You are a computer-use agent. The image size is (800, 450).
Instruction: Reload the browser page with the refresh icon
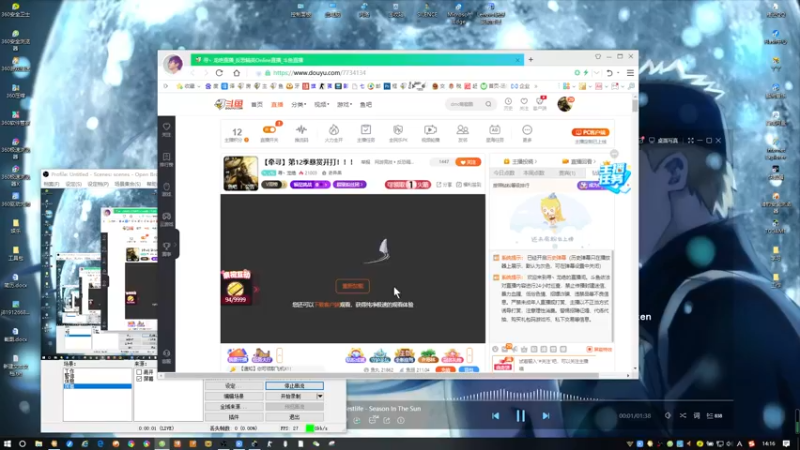coord(219,73)
